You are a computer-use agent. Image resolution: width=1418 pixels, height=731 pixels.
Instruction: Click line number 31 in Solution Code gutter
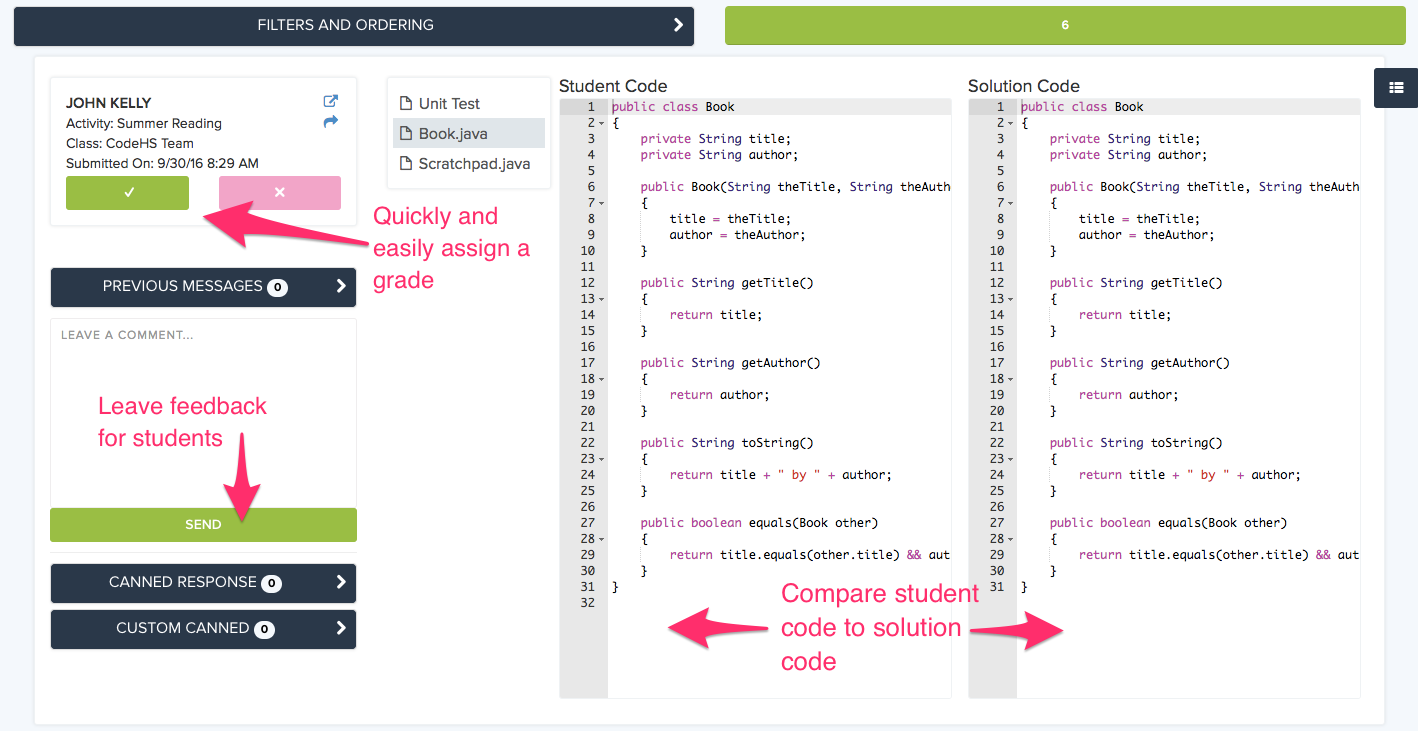tap(996, 587)
